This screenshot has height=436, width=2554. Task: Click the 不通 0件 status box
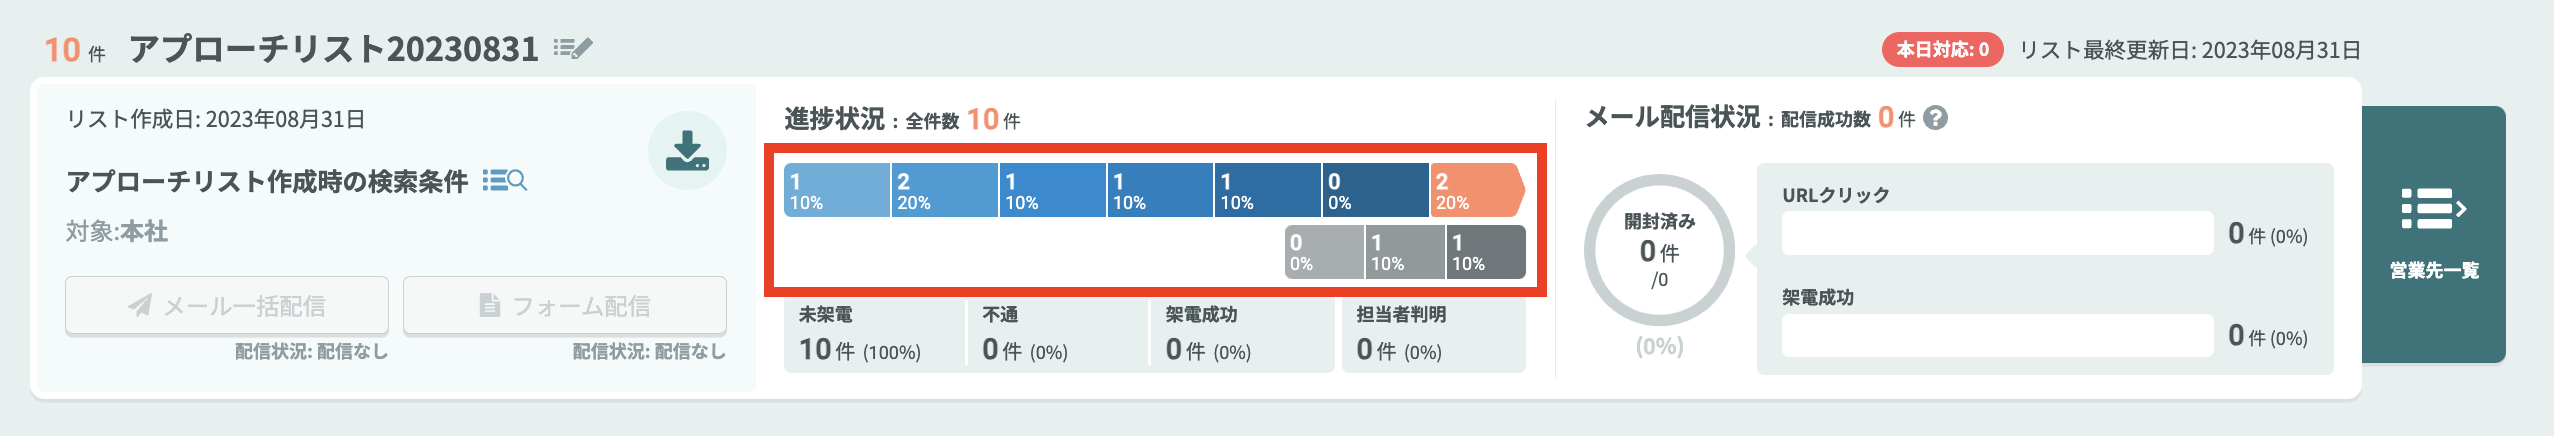click(1058, 336)
